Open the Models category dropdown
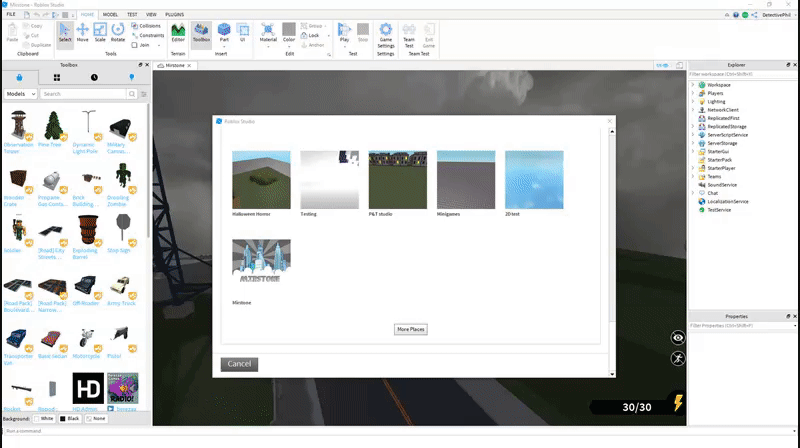The image size is (800, 448). tap(20, 94)
